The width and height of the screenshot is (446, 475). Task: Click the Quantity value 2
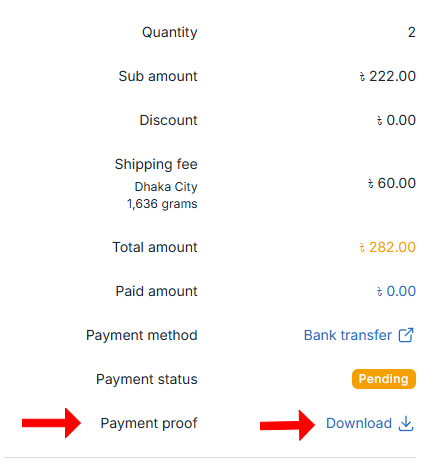pyautogui.click(x=412, y=32)
